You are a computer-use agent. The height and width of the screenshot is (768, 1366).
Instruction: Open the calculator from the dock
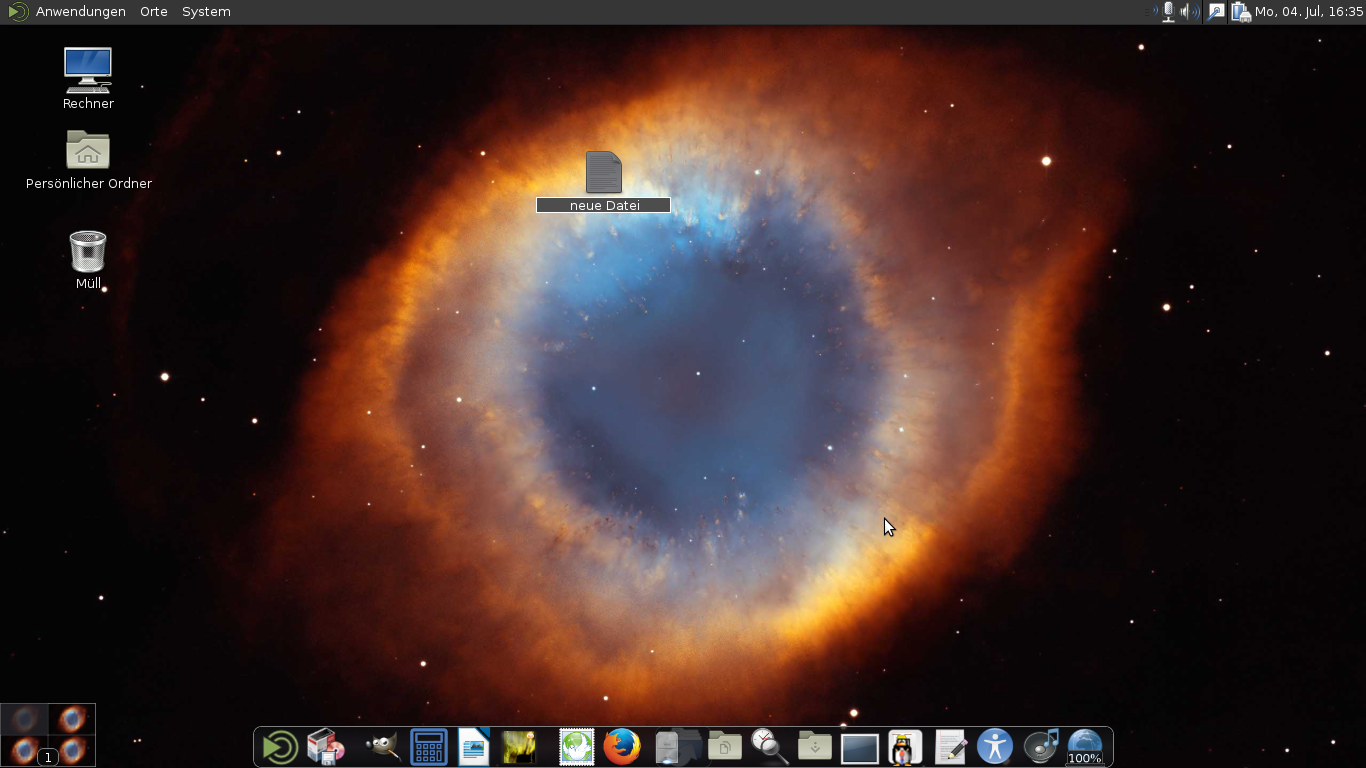click(429, 747)
